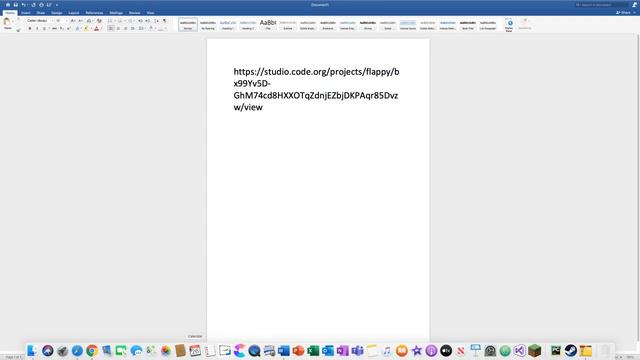This screenshot has height=360, width=640.
Task: Apply paragraph shading color
Action: (151, 29)
